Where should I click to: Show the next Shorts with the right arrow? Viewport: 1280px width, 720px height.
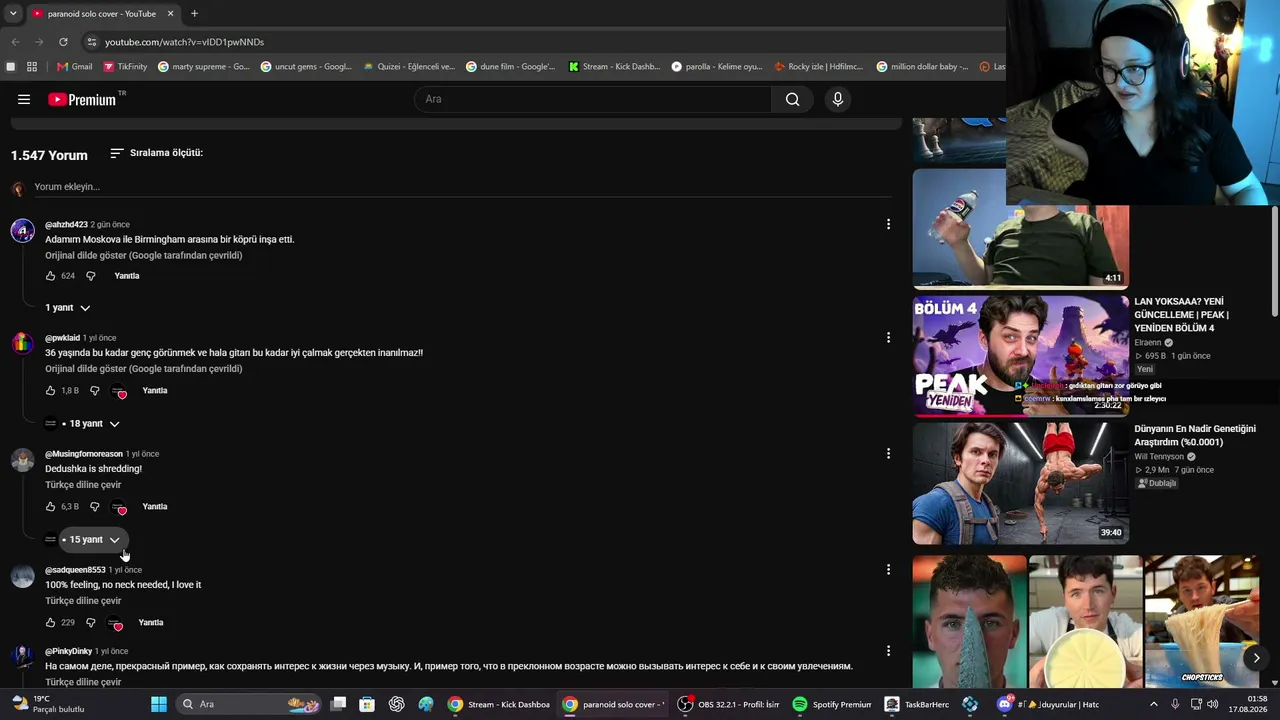1256,657
